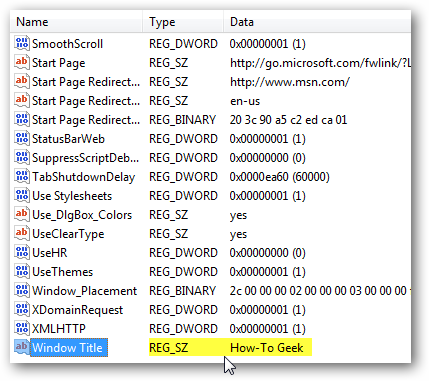Select the Use Stylesheets value name
Viewport: 429px width, 381px height.
click(72, 196)
